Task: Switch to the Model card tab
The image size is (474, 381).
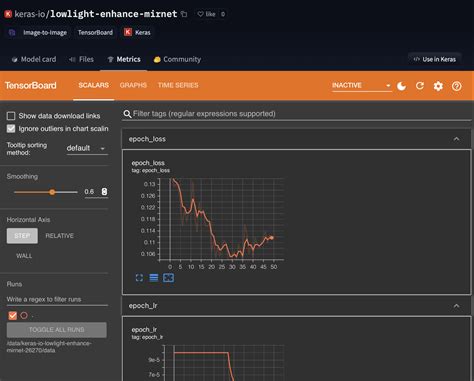Action: [34, 59]
